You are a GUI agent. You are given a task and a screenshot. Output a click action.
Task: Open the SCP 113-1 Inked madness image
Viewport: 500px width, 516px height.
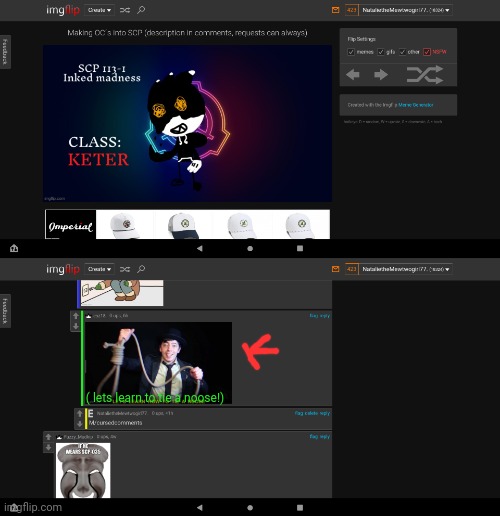[187, 123]
